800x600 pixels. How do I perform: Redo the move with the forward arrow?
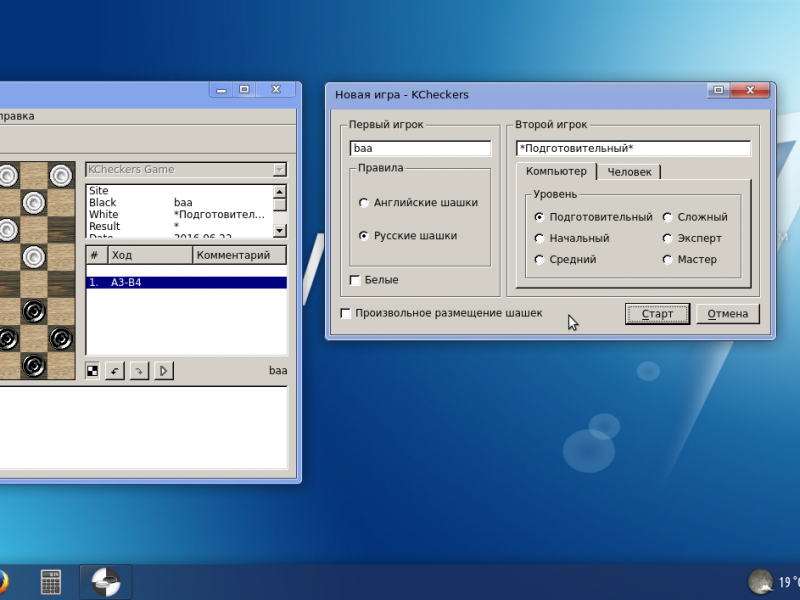tap(139, 371)
